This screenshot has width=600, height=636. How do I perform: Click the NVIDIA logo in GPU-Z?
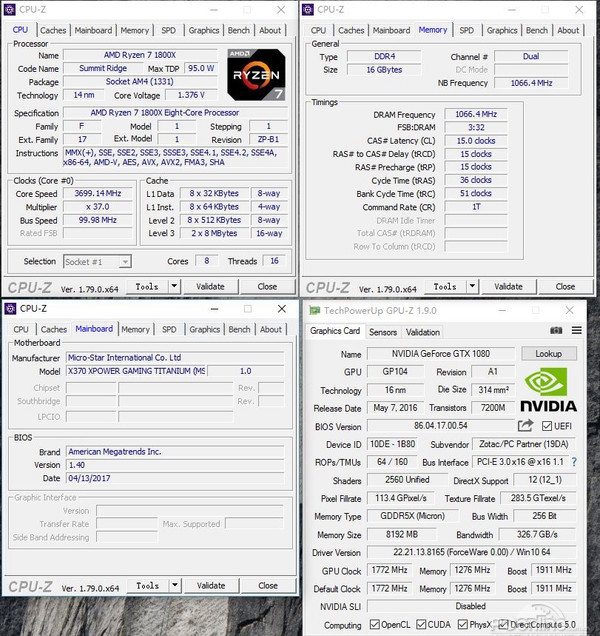point(548,389)
